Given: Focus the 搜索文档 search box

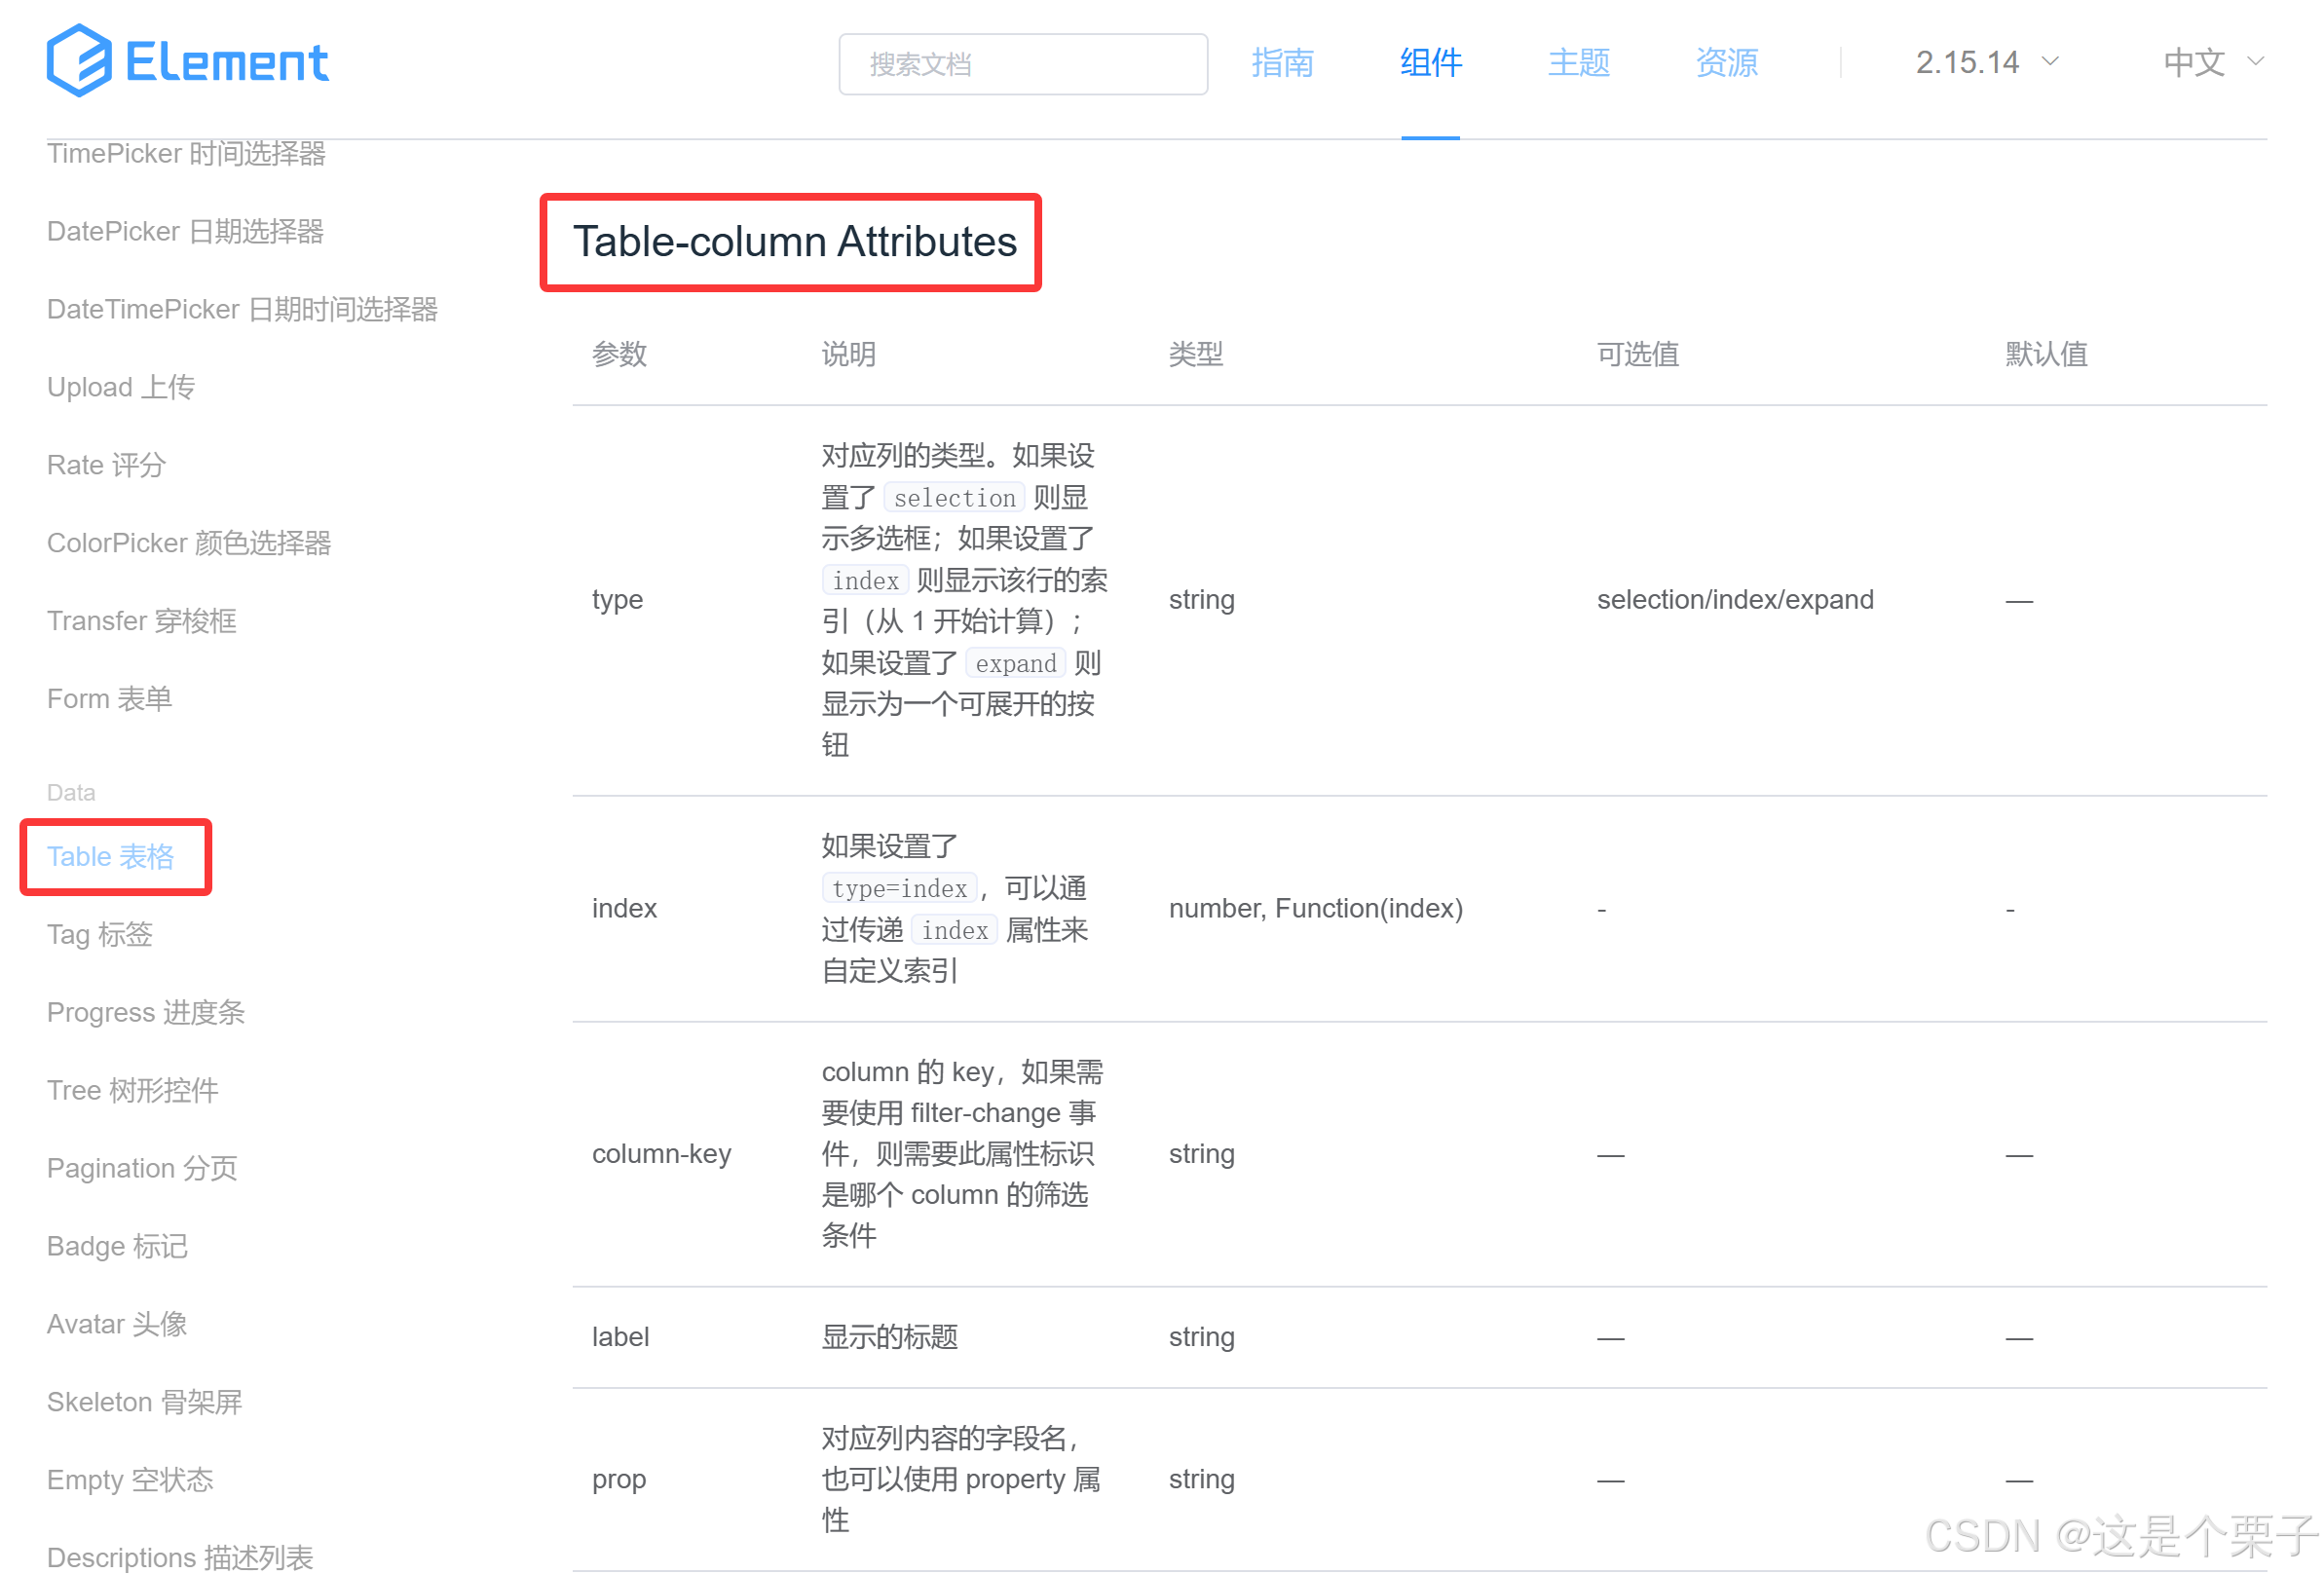Looking at the screenshot, I should [1022, 64].
